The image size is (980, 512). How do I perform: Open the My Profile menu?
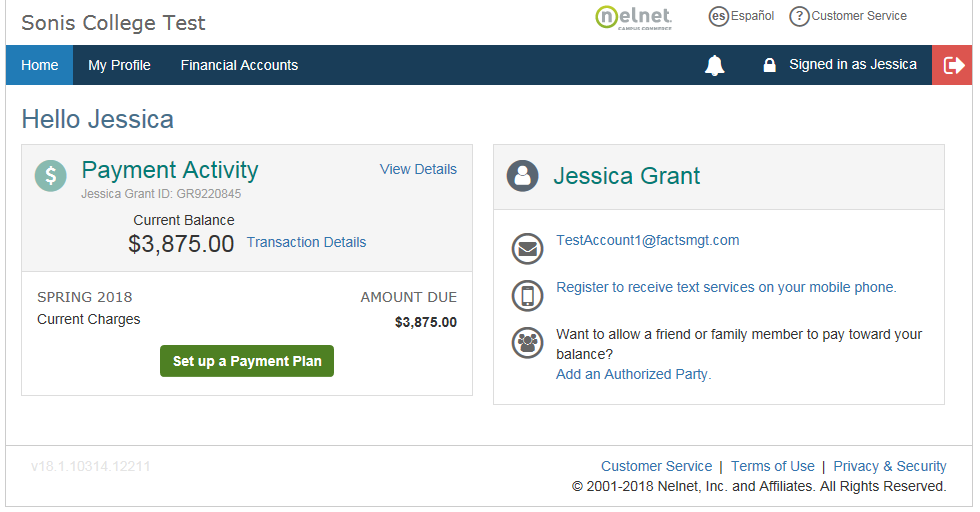pos(119,65)
